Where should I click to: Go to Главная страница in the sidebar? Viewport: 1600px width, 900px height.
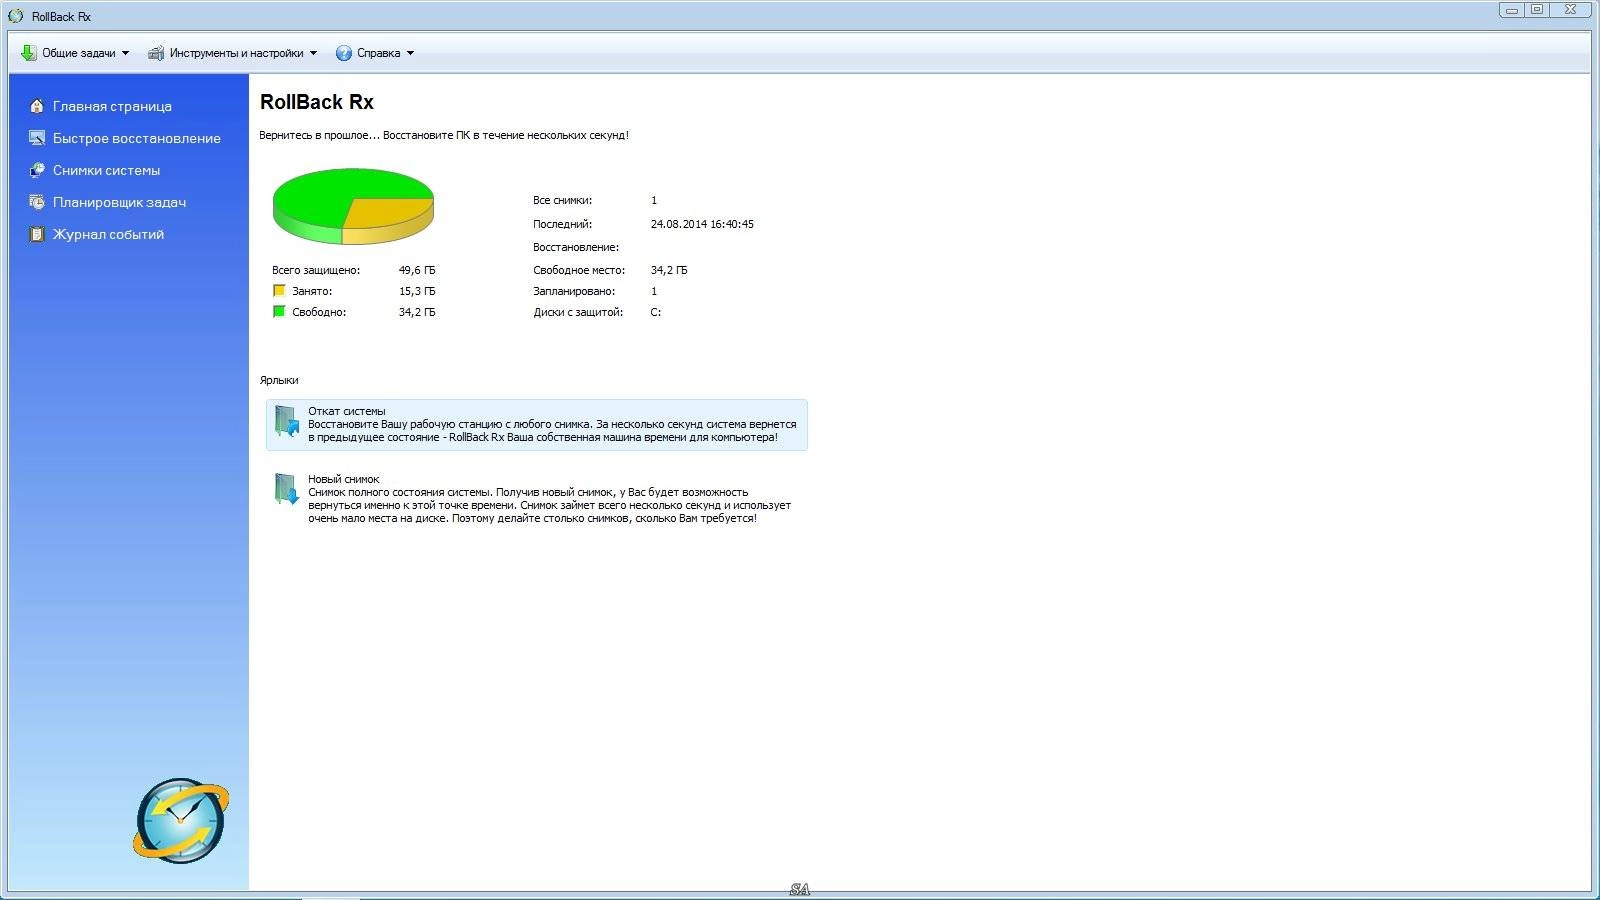pos(112,106)
